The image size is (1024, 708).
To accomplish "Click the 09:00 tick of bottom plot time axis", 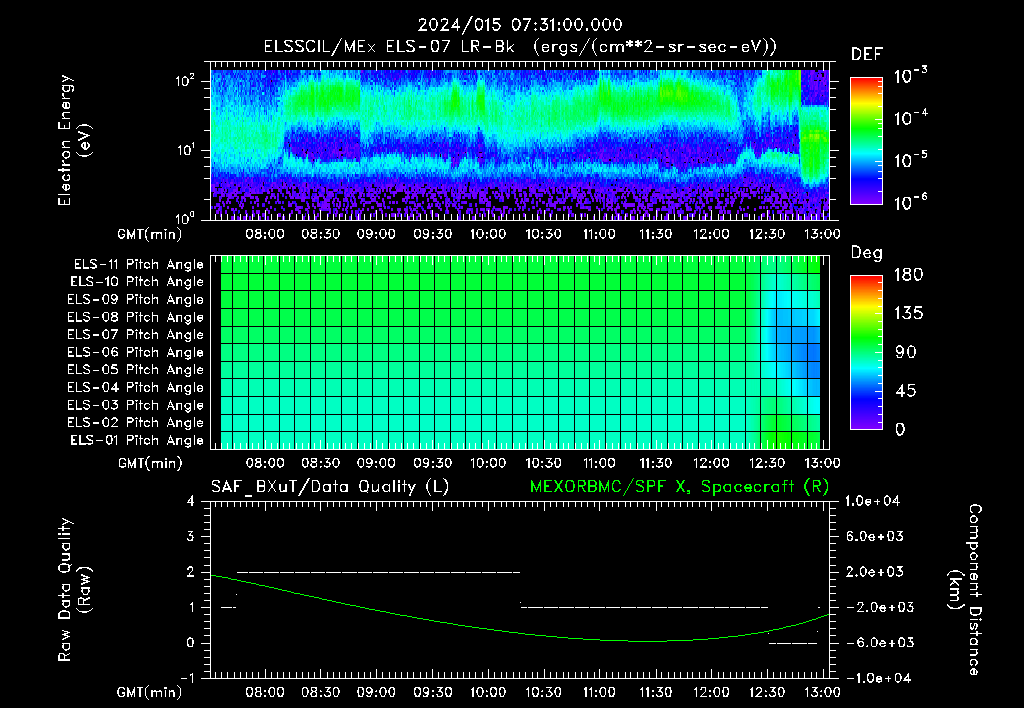I will pos(376,692).
